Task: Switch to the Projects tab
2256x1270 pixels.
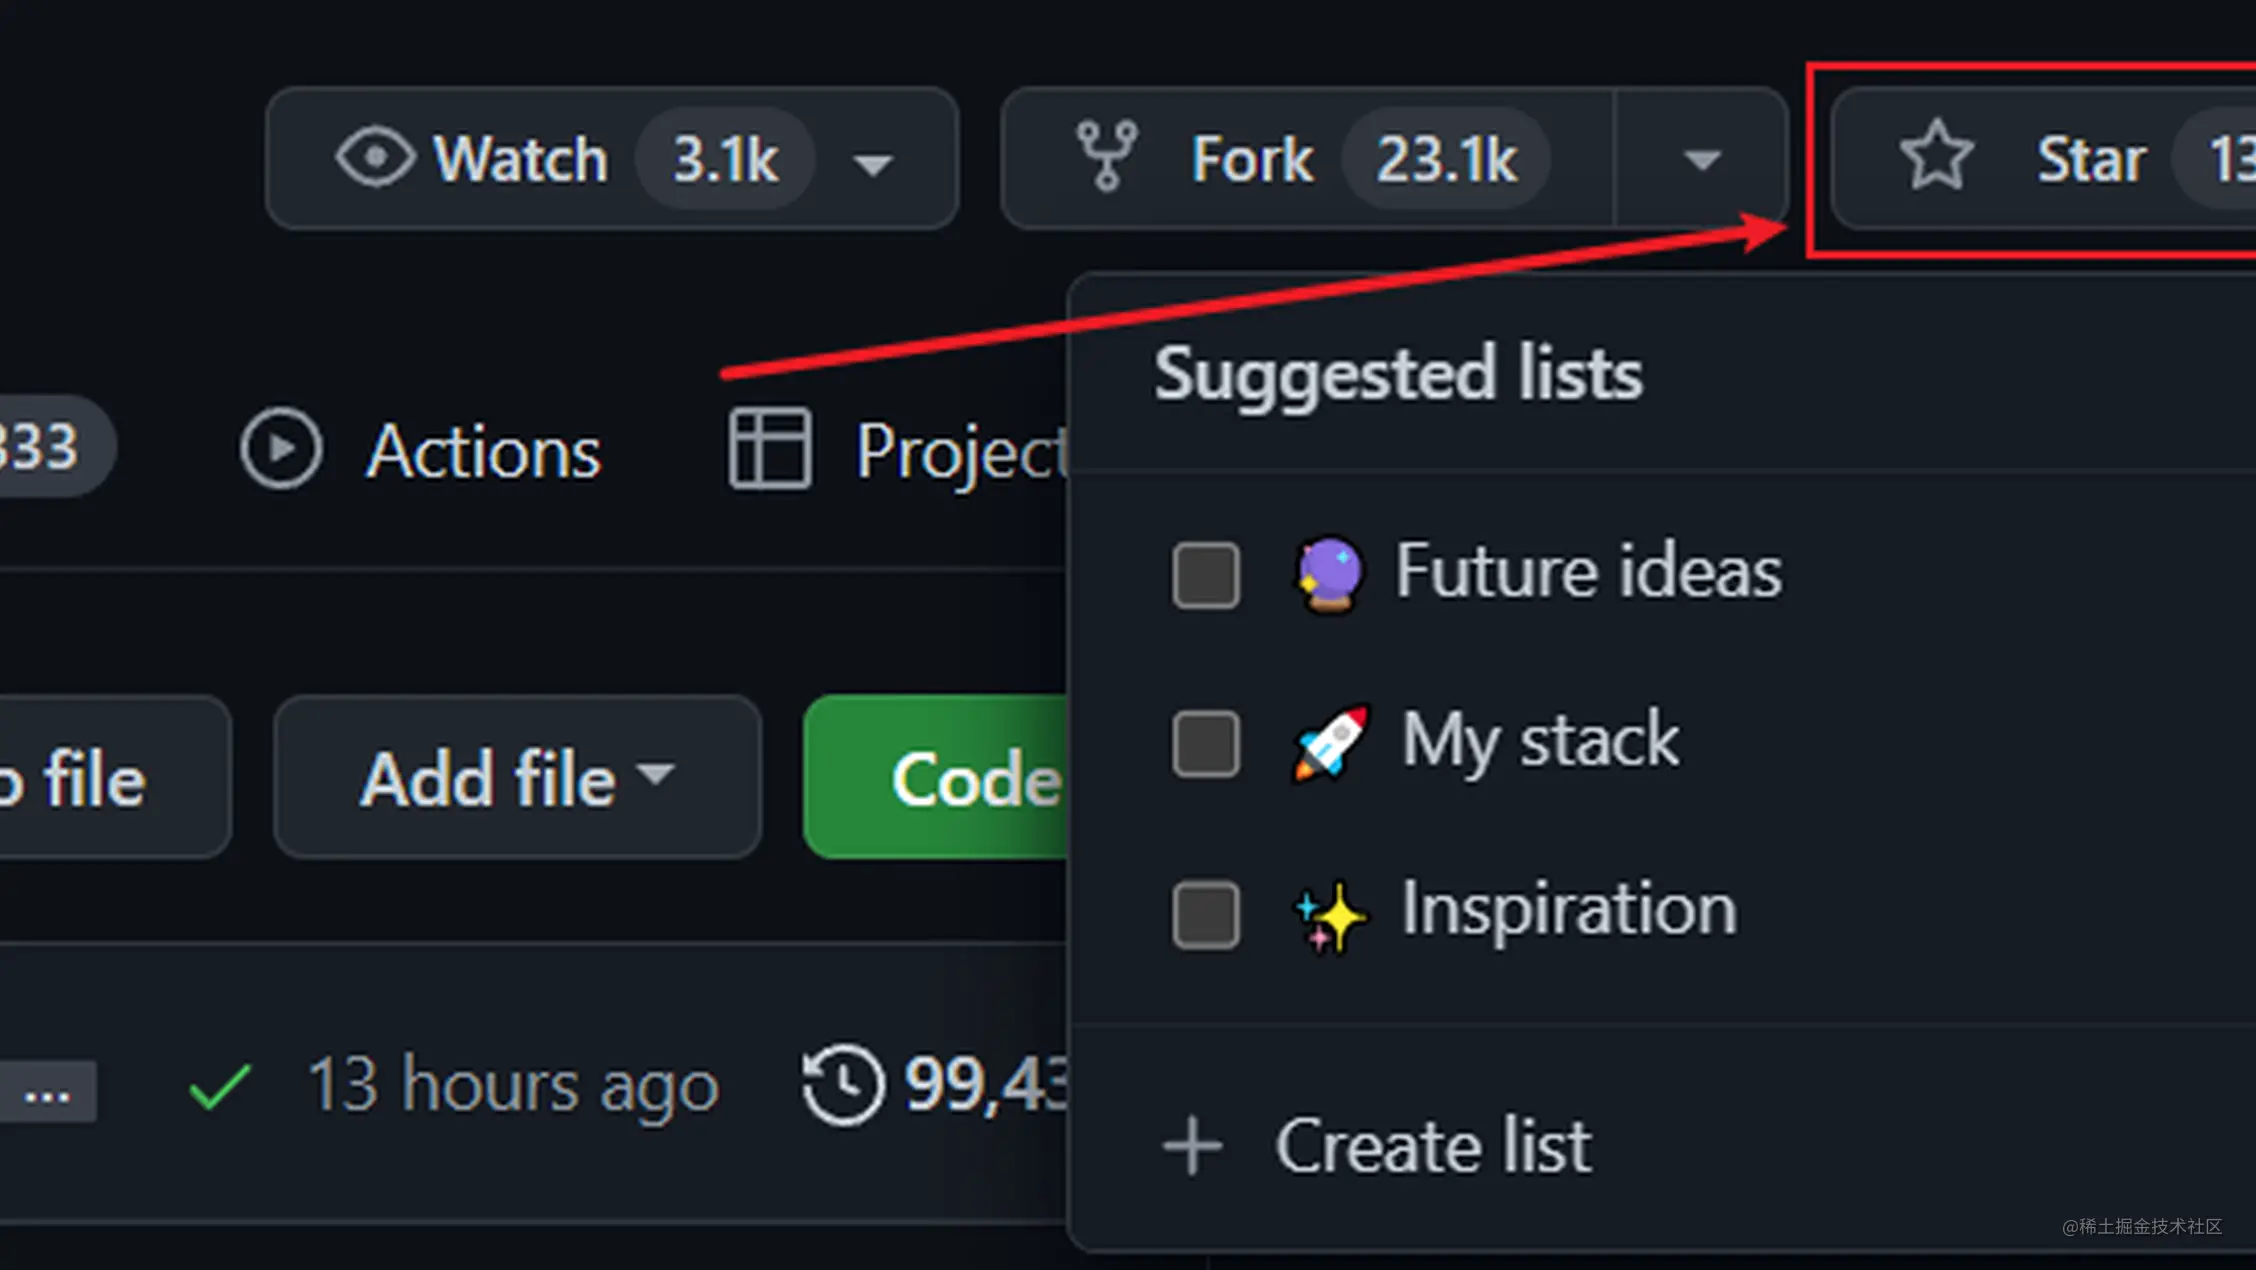Action: point(898,450)
